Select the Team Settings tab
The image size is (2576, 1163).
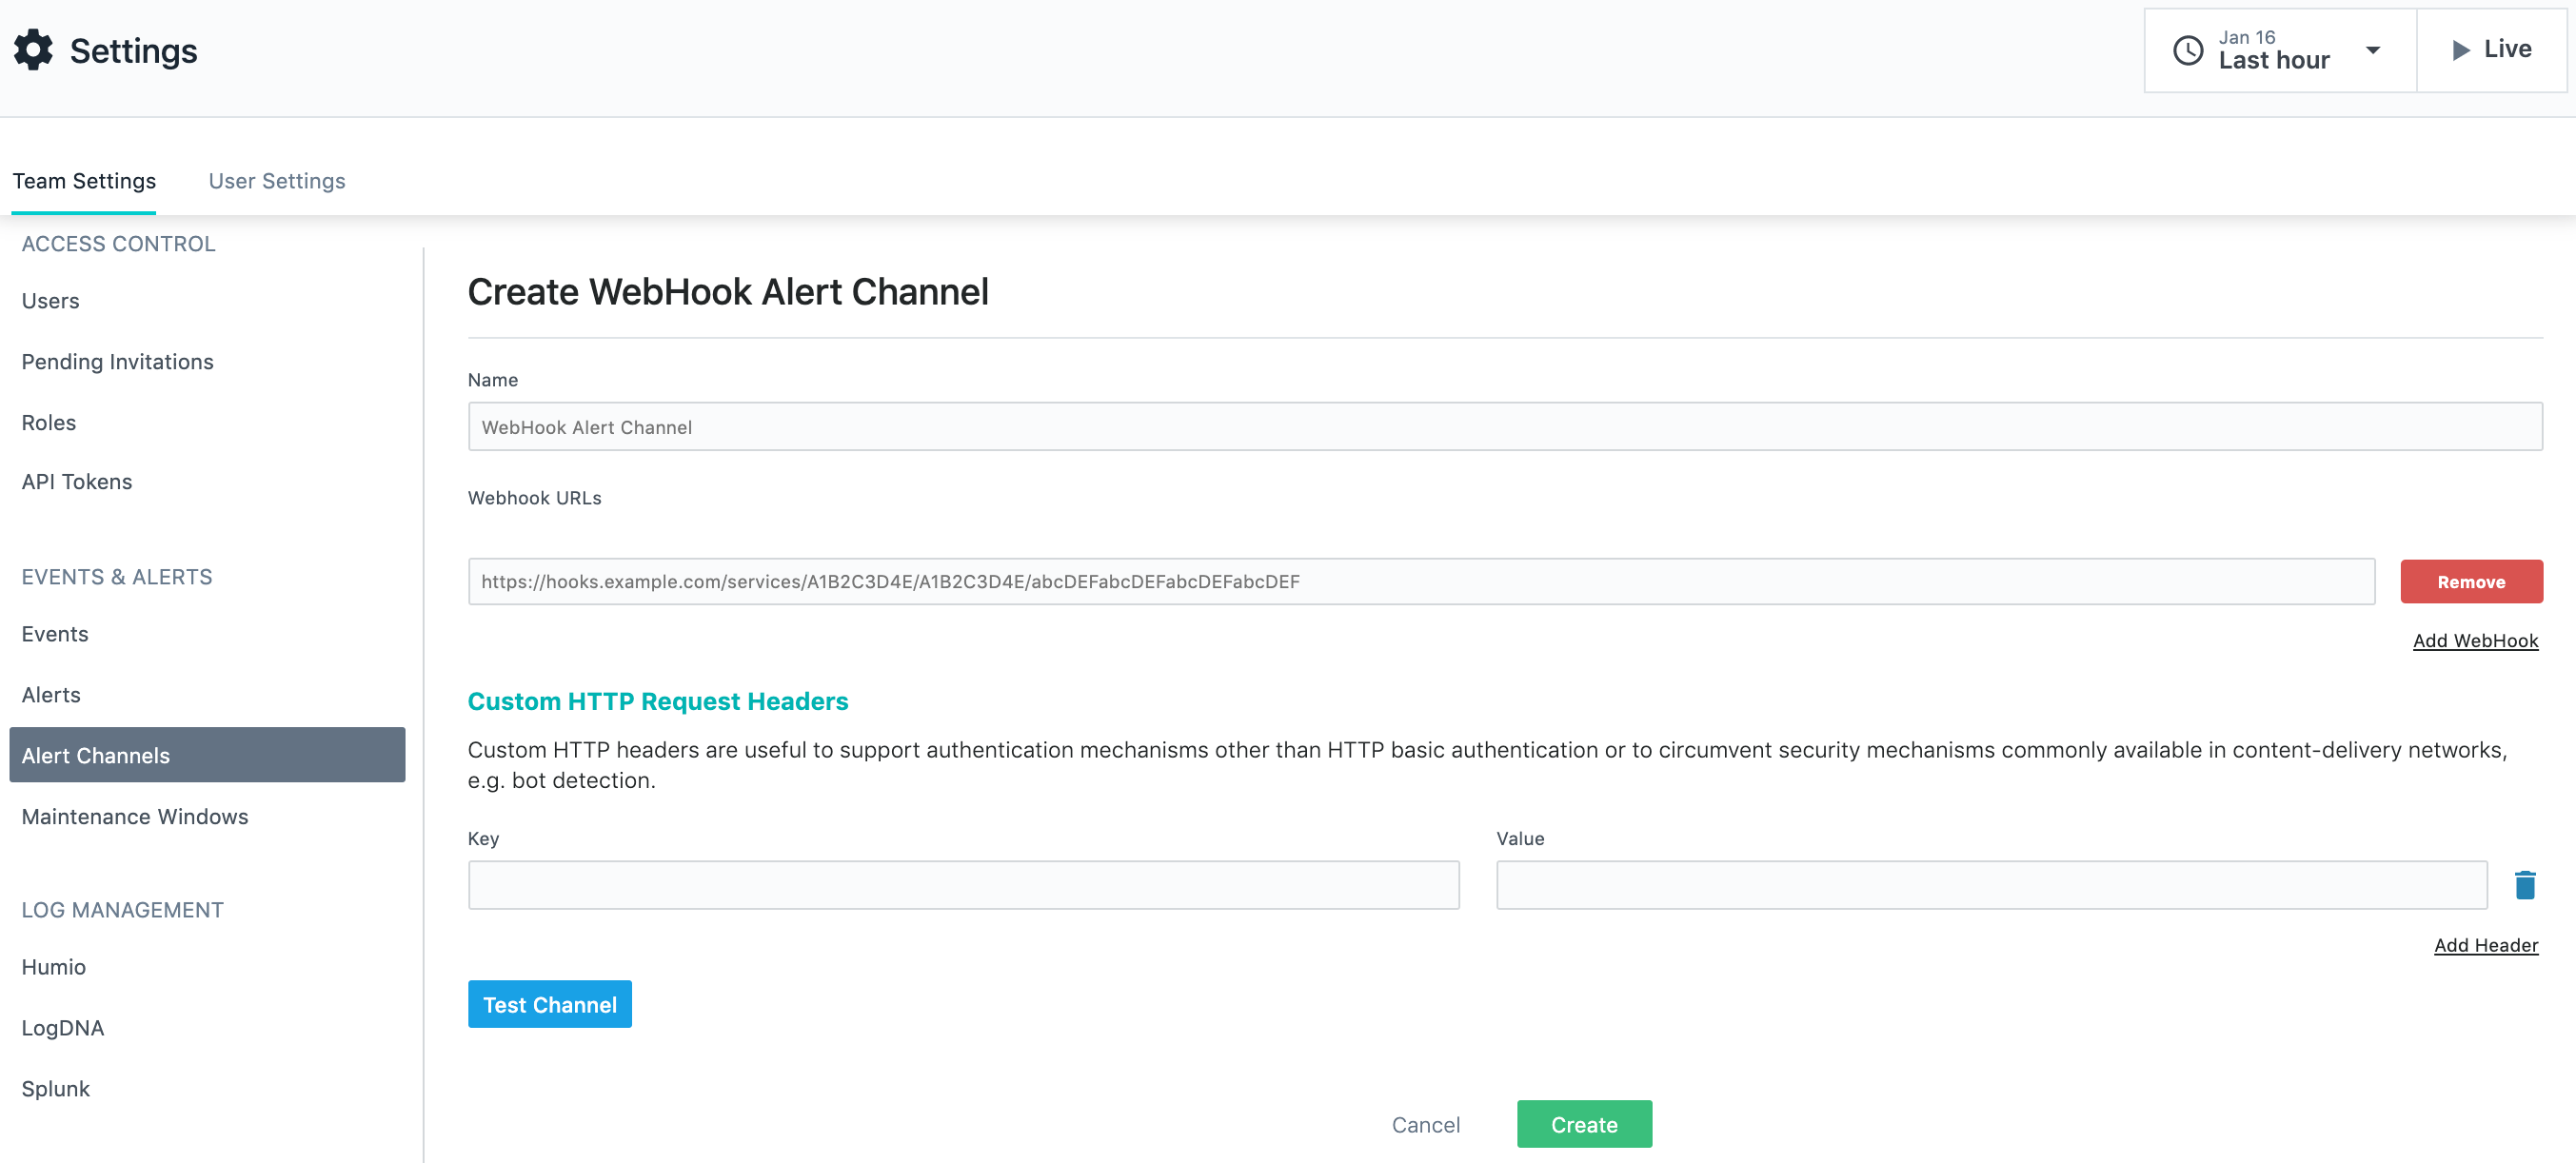tap(84, 181)
